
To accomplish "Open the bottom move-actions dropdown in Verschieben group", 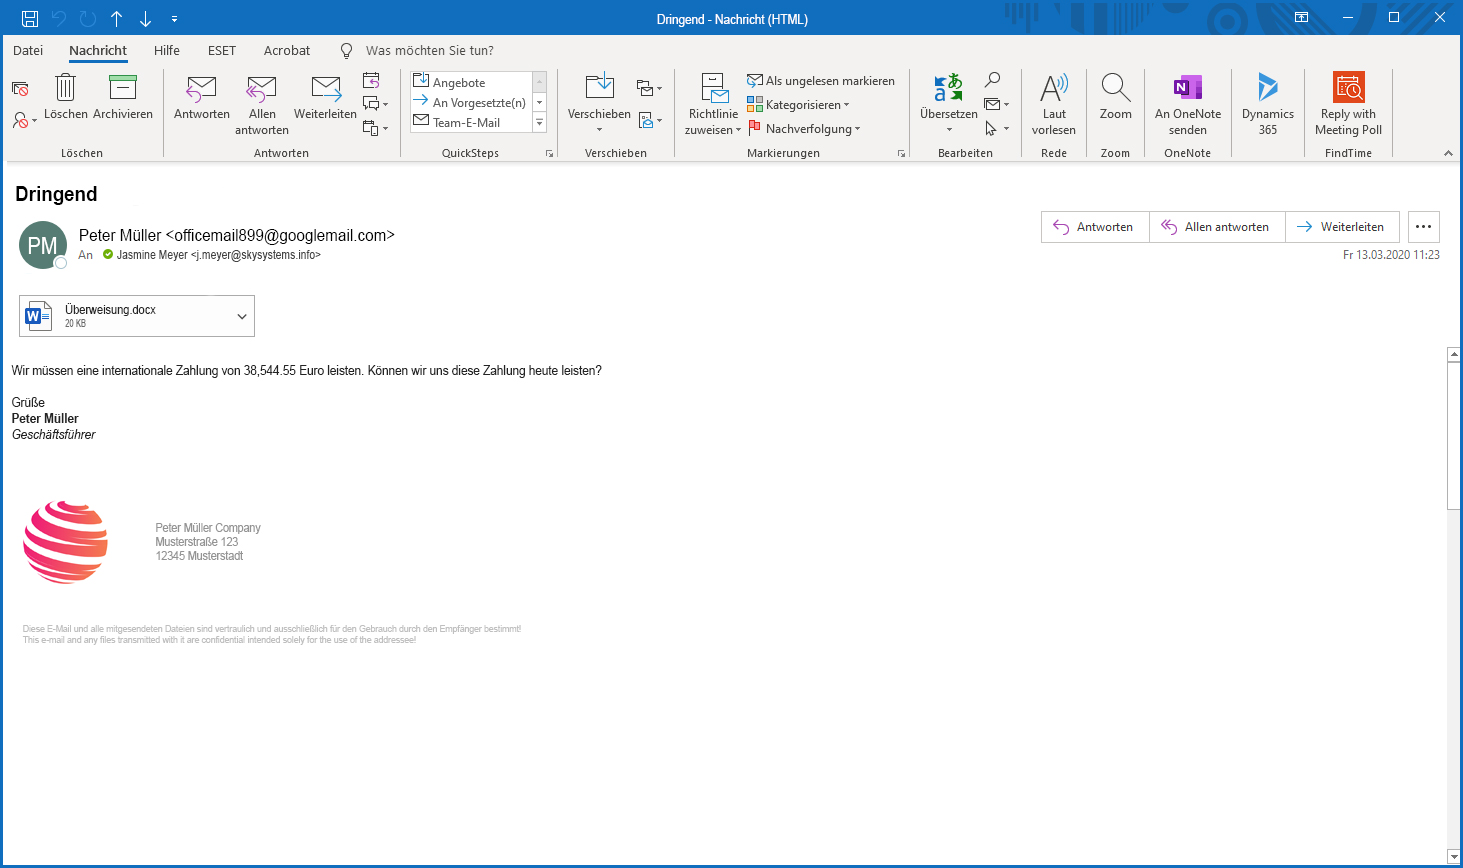I will [x=649, y=121].
